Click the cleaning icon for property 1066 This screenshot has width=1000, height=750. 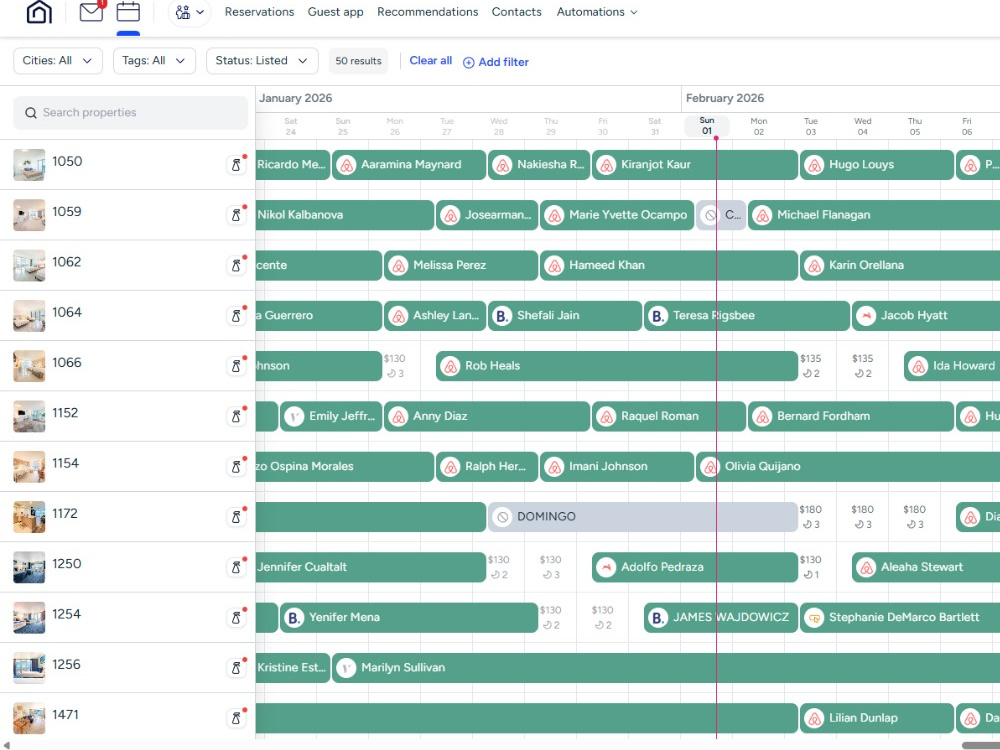click(236, 367)
